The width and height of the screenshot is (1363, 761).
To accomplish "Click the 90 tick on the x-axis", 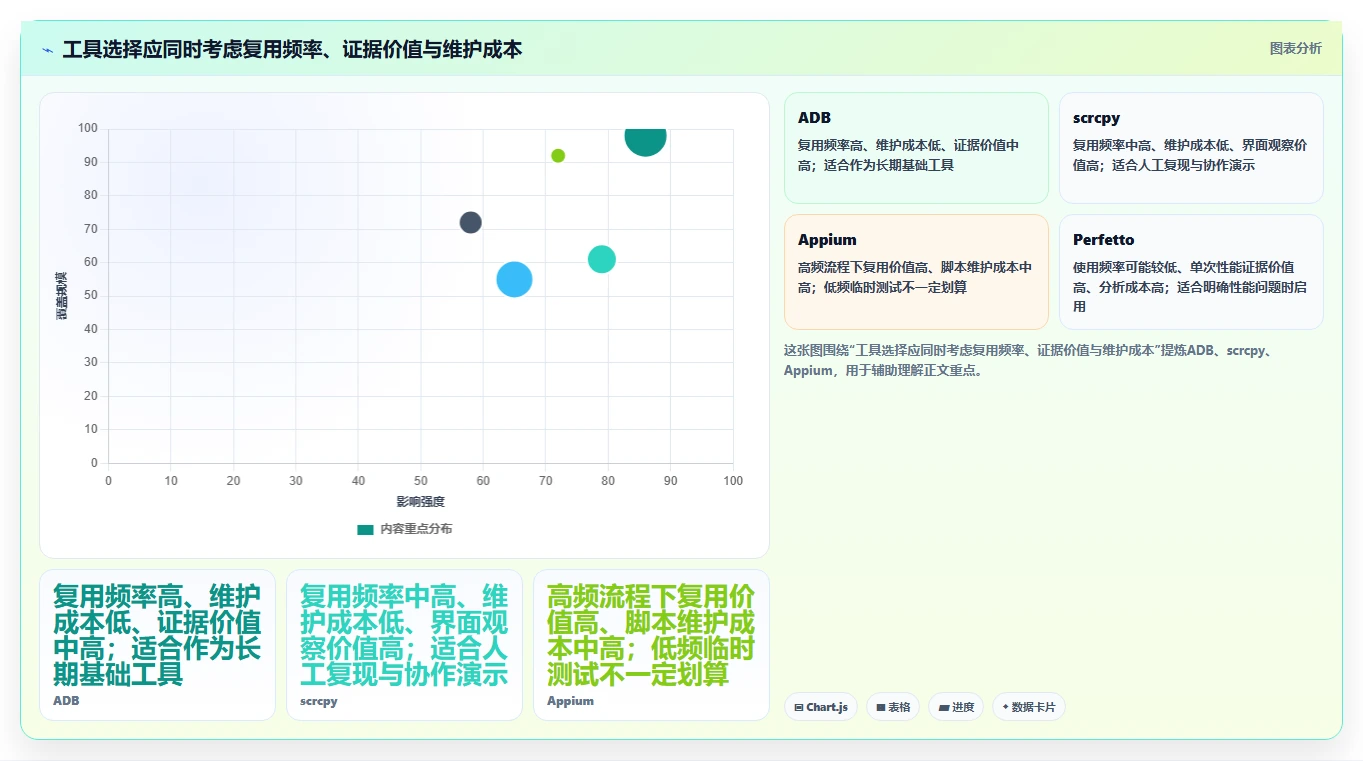I will click(x=671, y=480).
